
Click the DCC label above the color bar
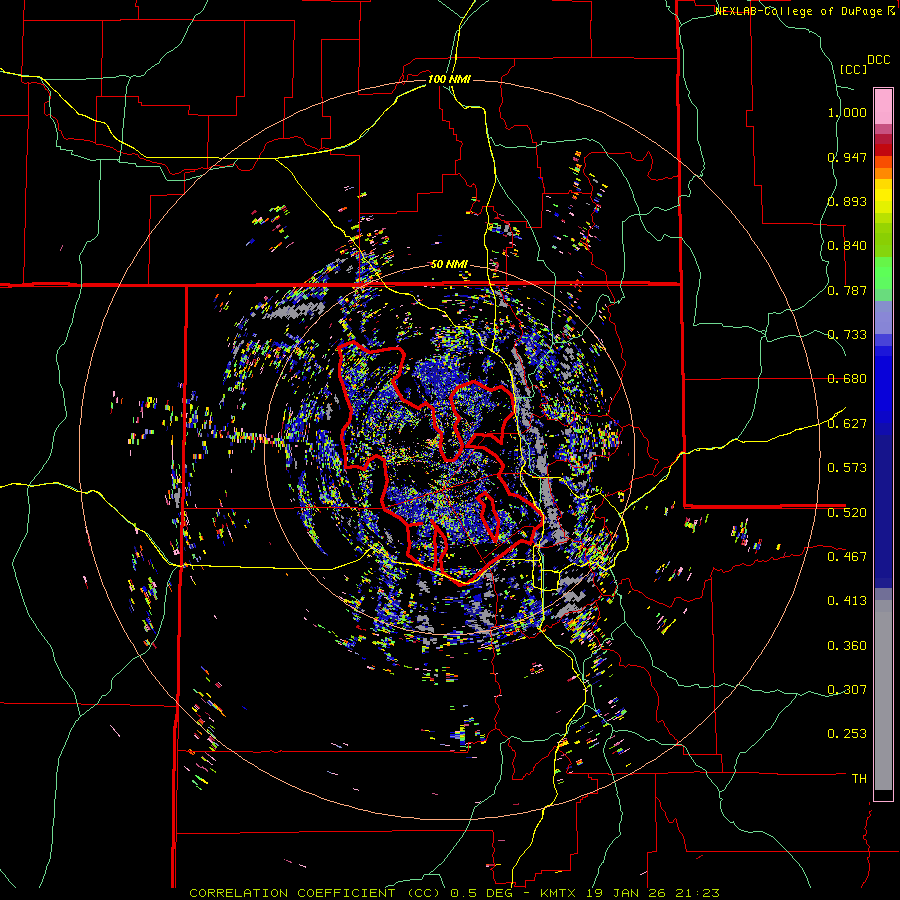(x=879, y=60)
